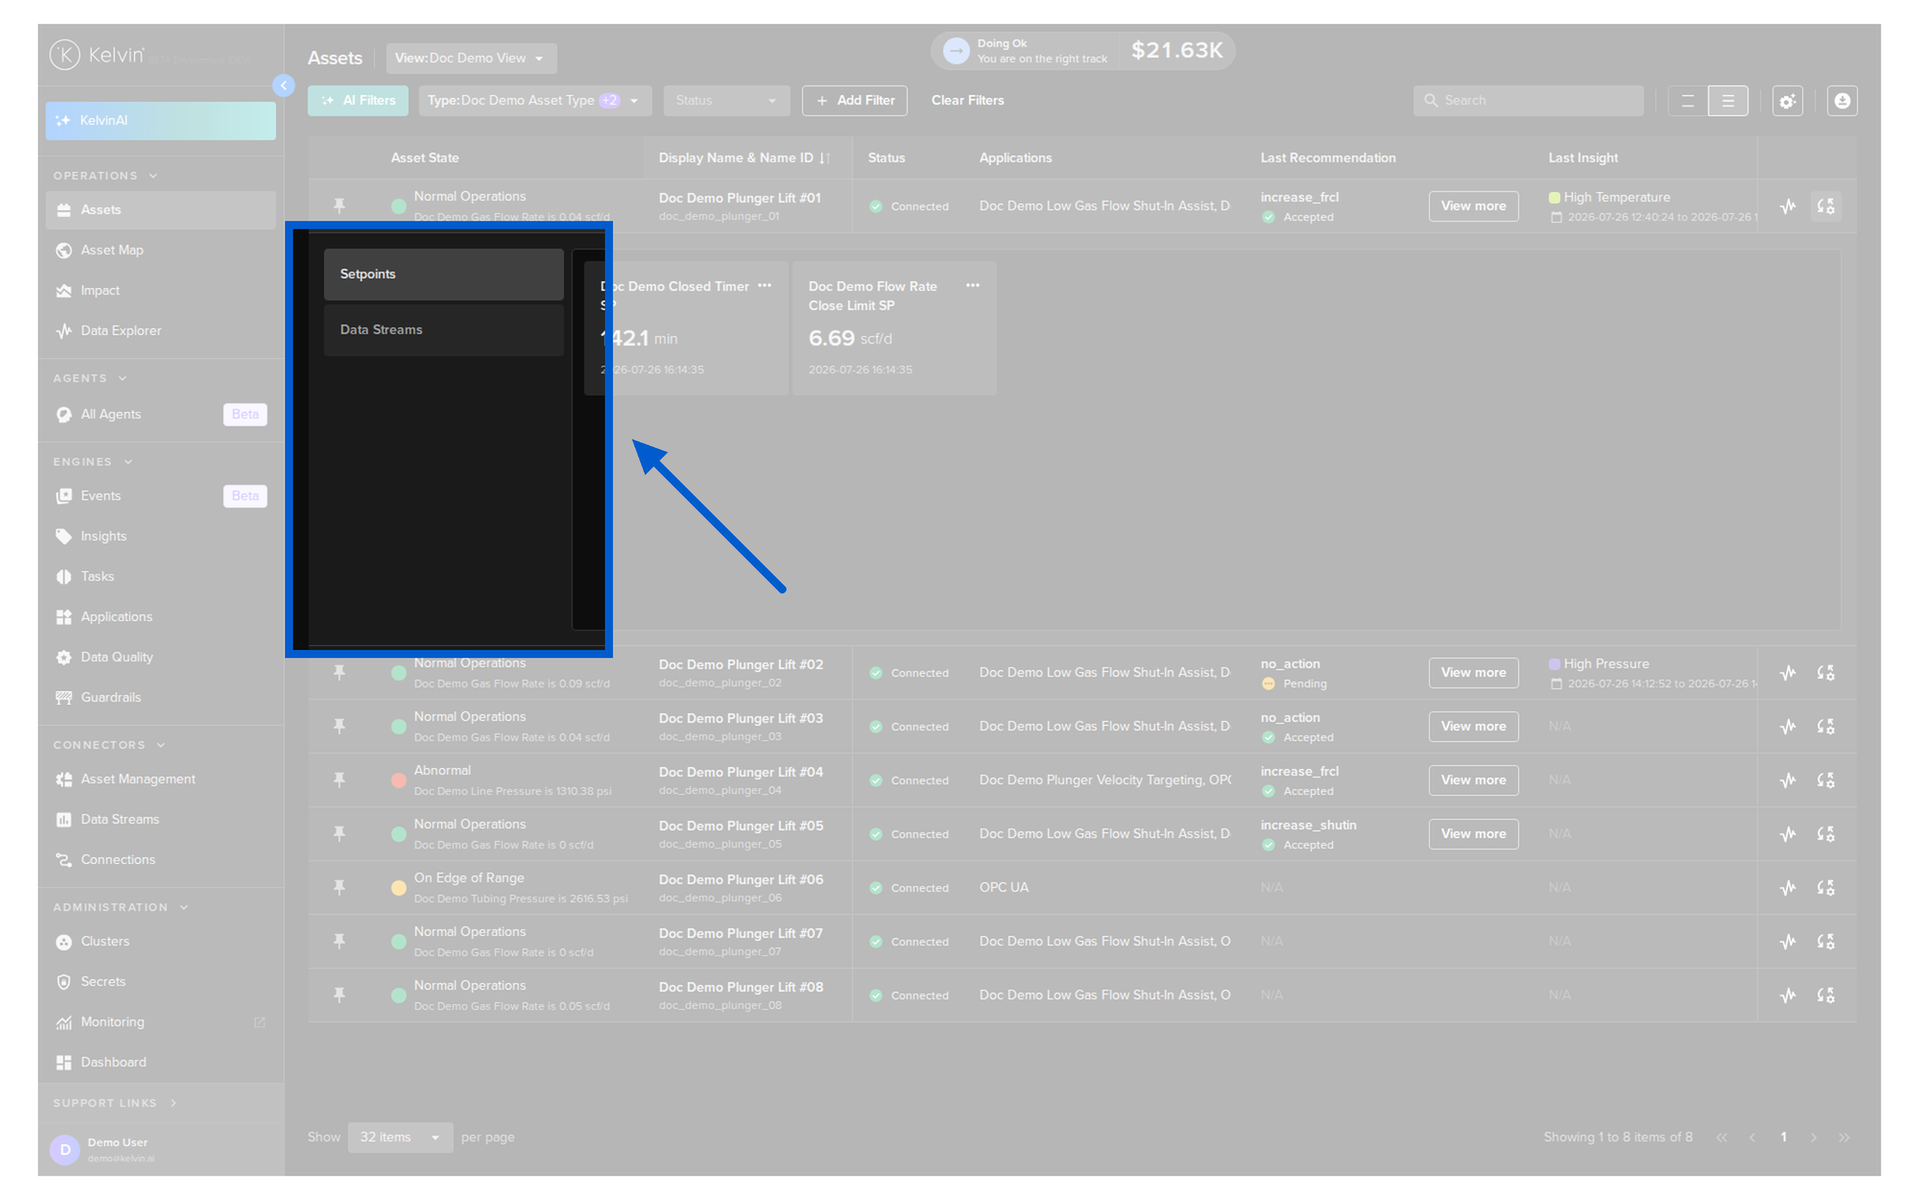The height and width of the screenshot is (1200, 1920).
Task: Click the Data Quality gear icon
Action: (x=64, y=657)
